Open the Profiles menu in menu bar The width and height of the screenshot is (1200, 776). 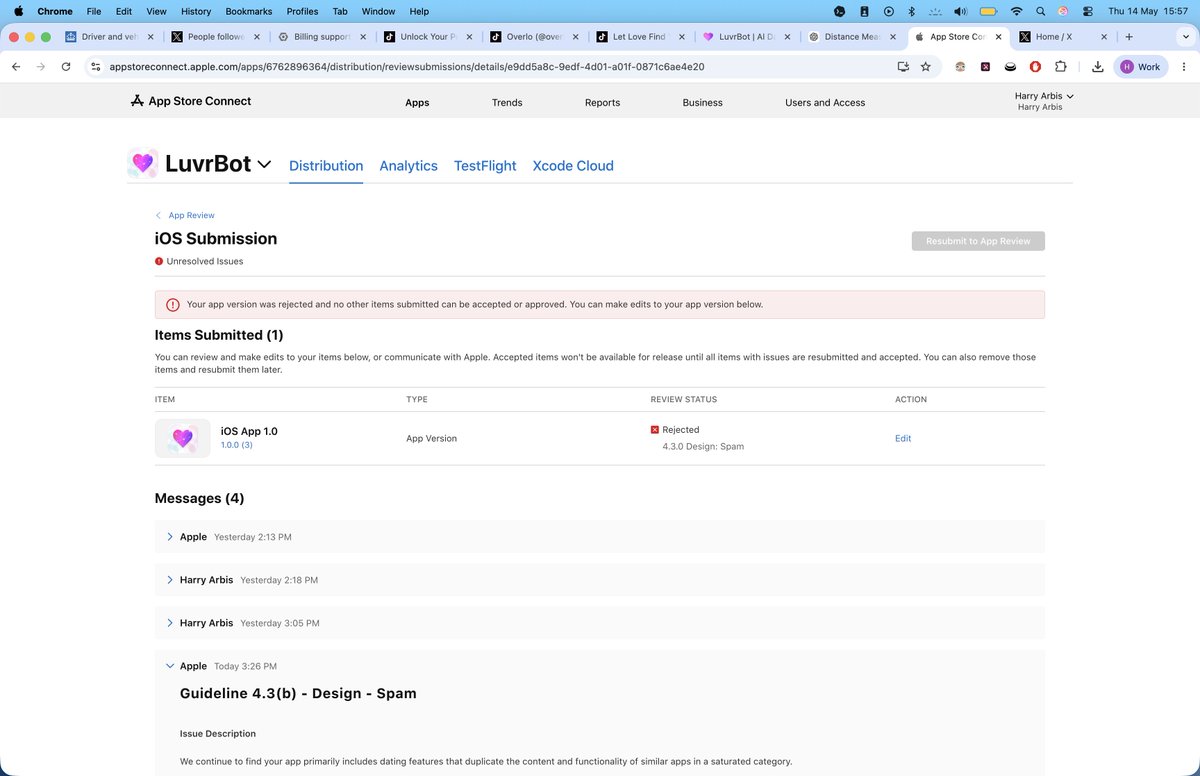click(x=302, y=11)
